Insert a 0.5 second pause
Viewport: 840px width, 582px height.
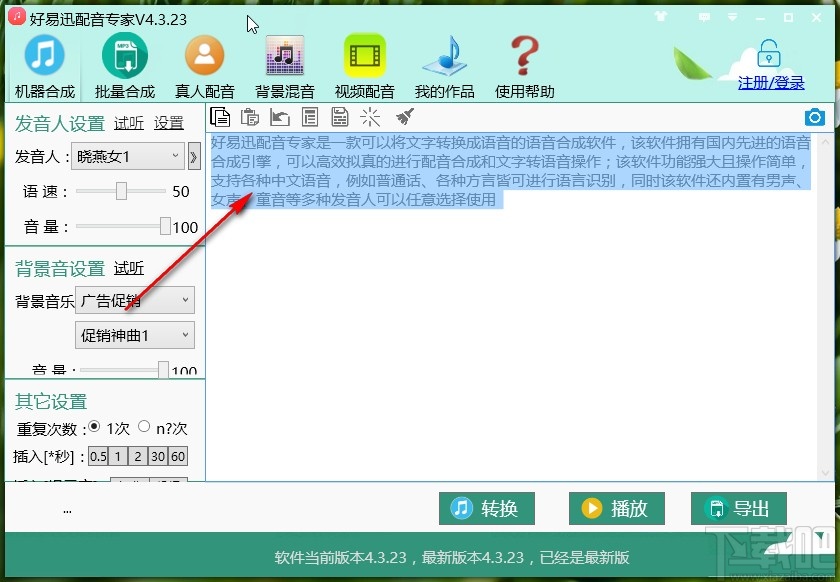point(98,457)
